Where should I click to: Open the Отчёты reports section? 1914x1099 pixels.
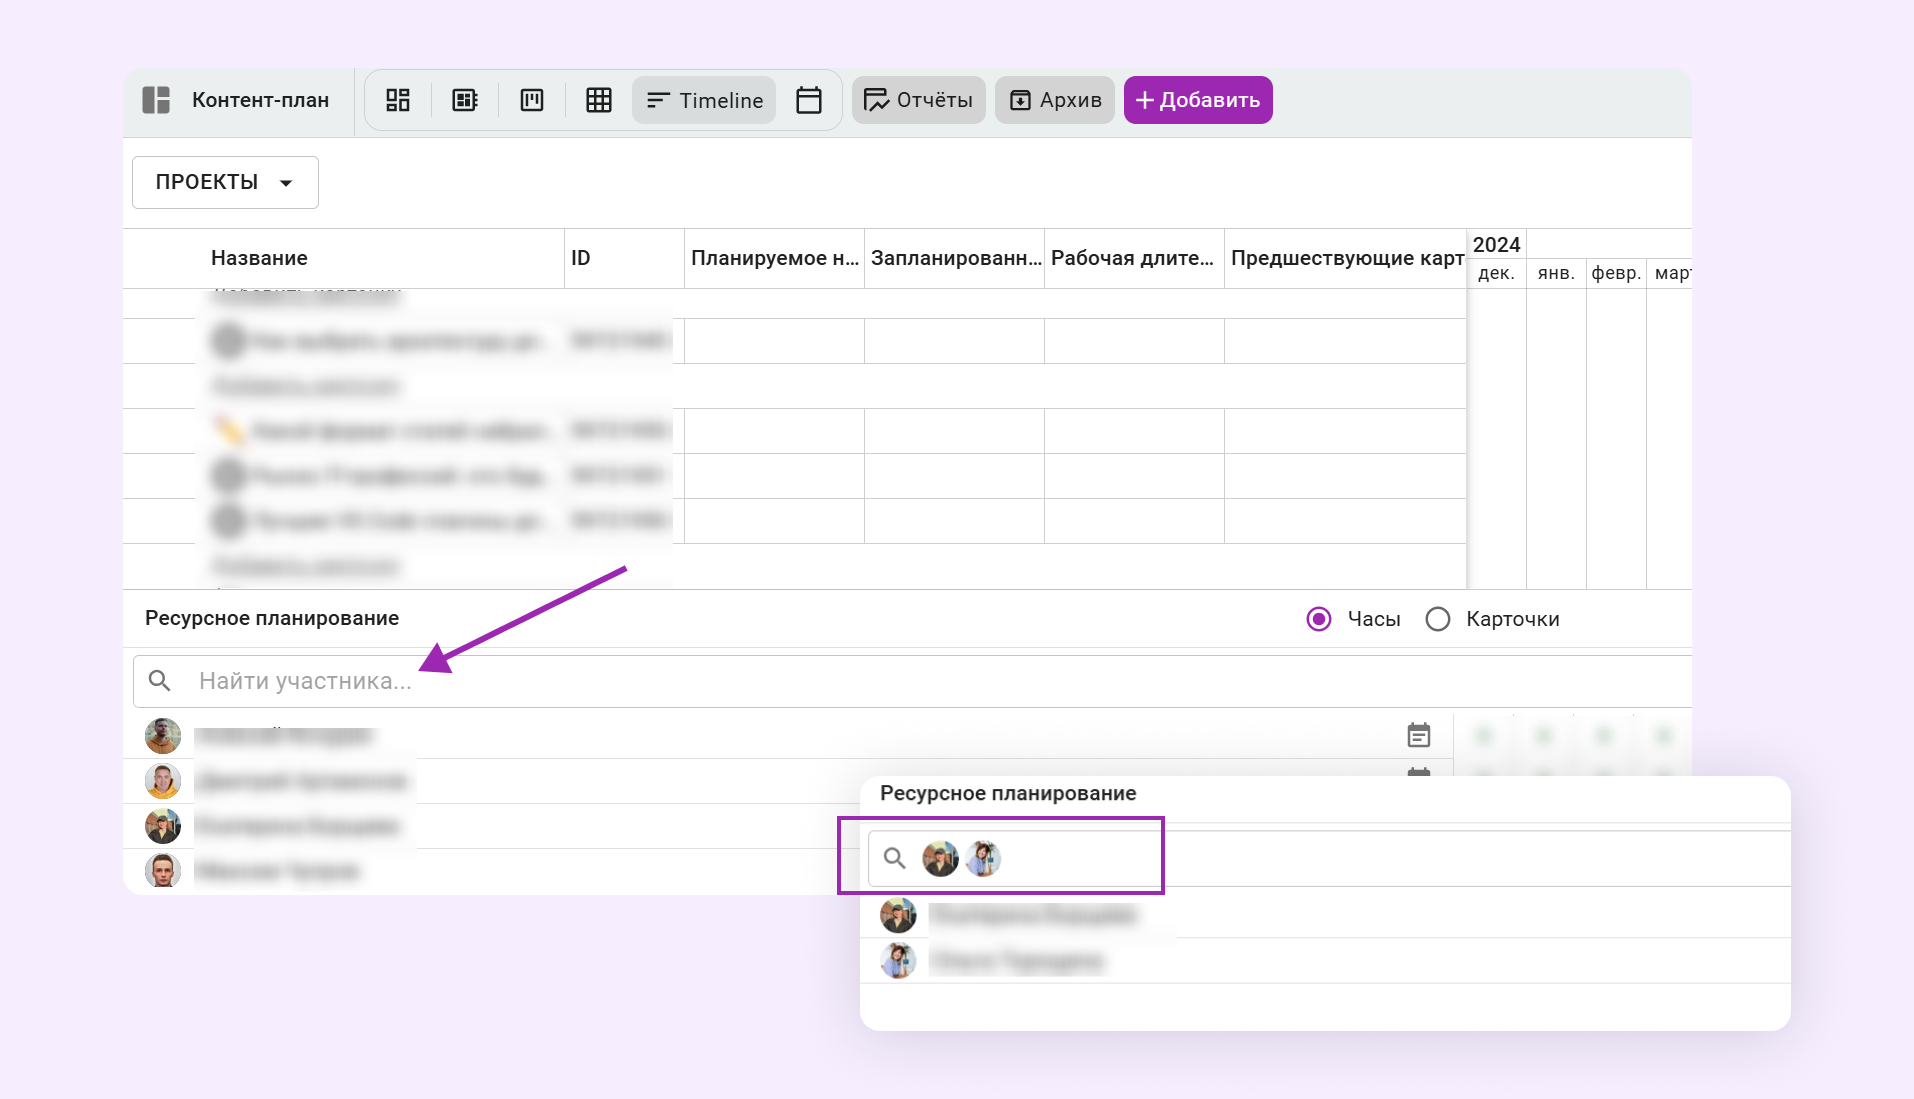point(919,100)
